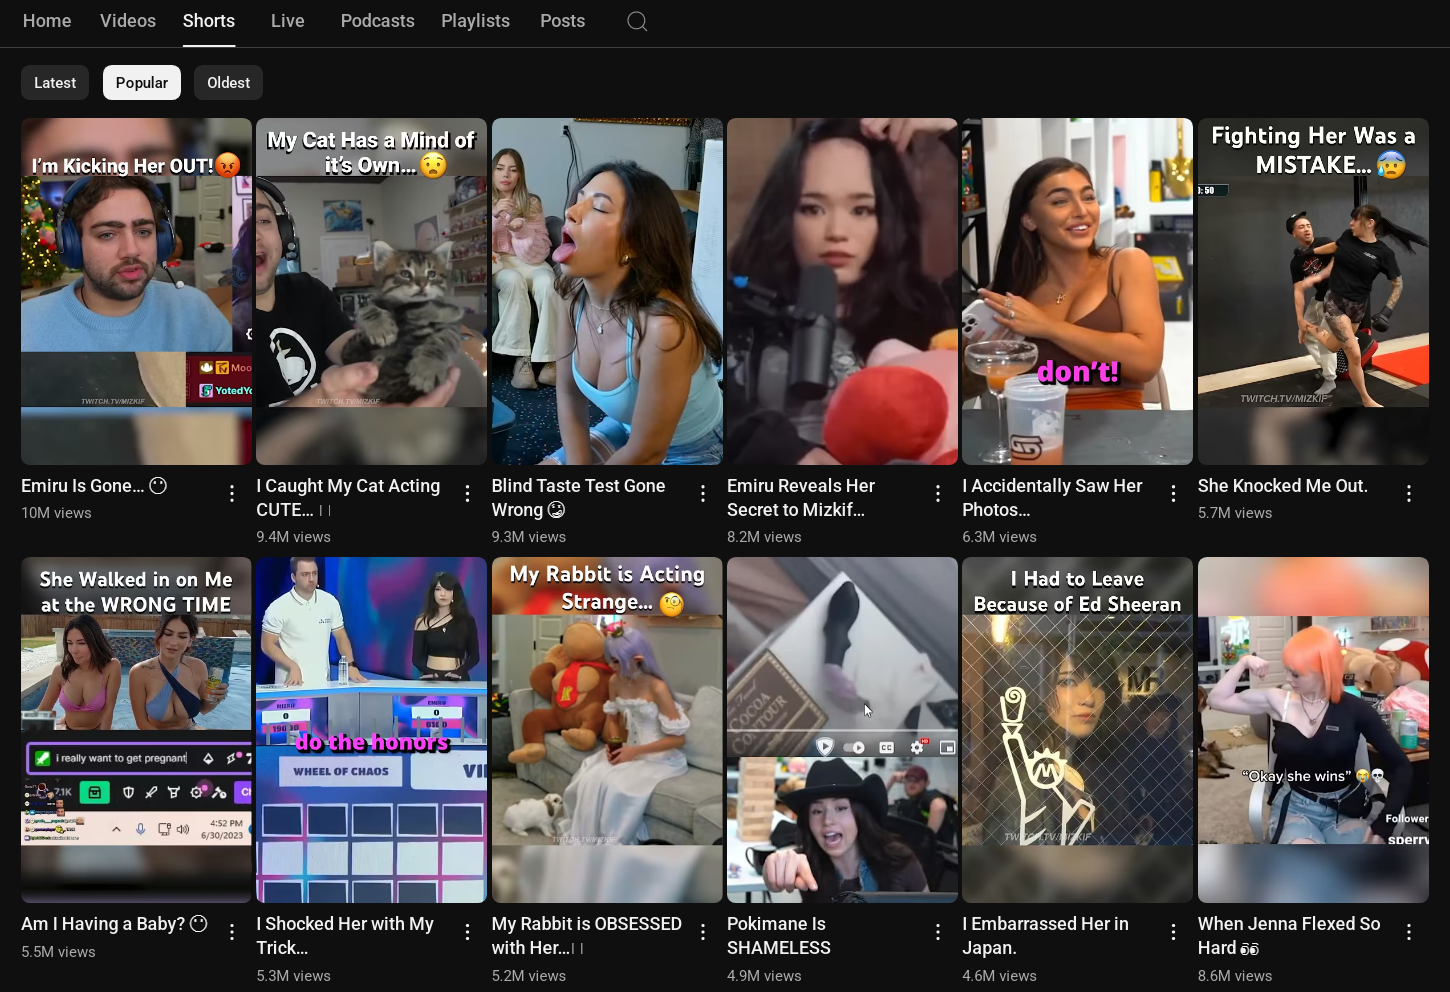
Task: Open 'I Shocked Her with My Trick...' title
Action: 345,936
